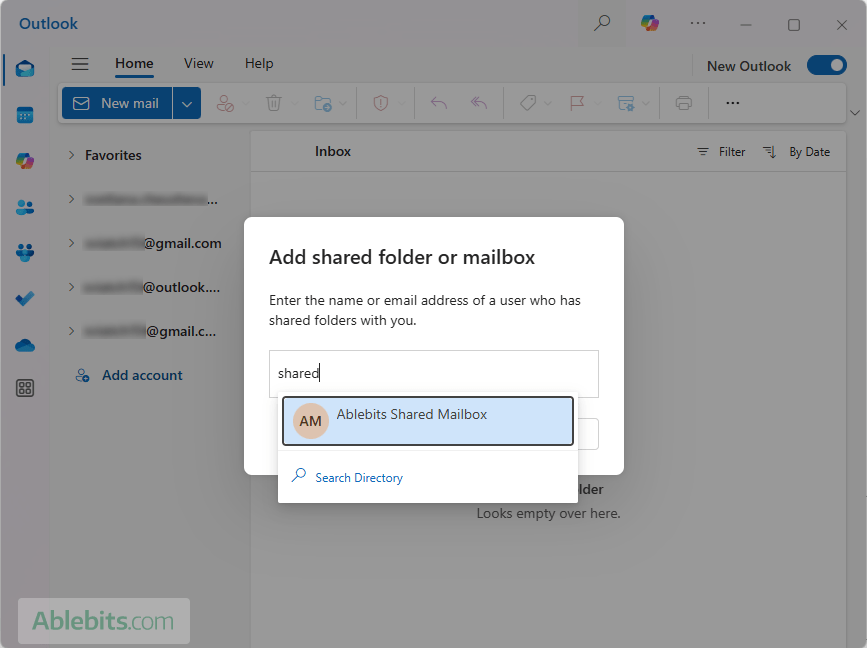This screenshot has width=867, height=648.
Task: Switch to the Home tab
Action: tap(134, 64)
